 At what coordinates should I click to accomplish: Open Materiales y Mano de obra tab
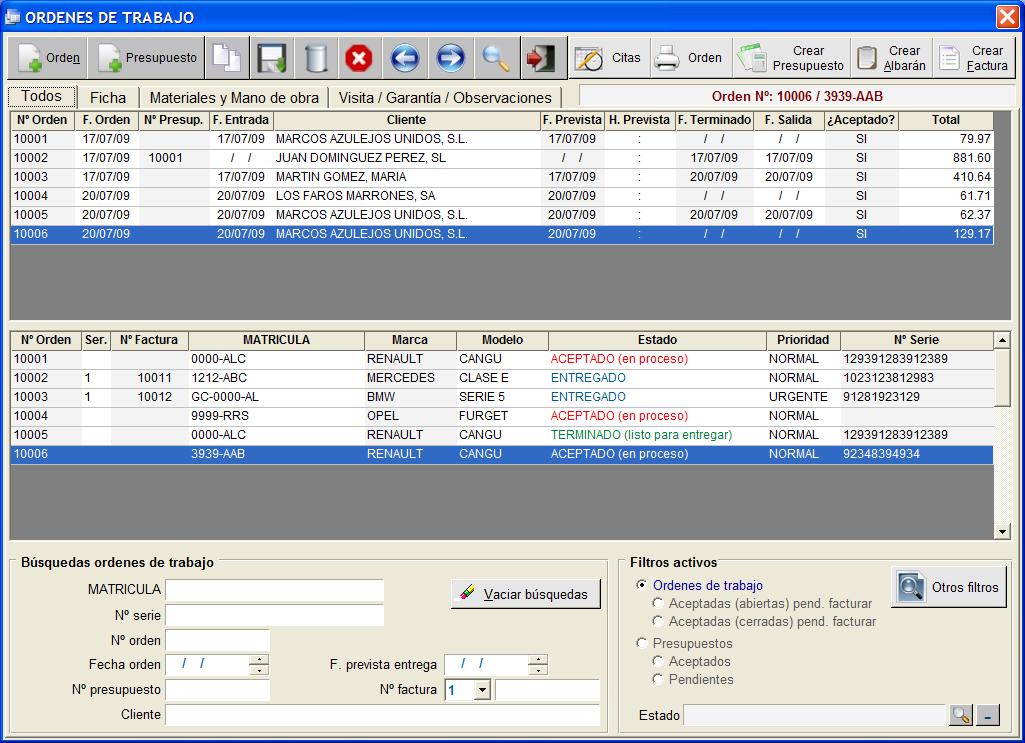tap(234, 98)
